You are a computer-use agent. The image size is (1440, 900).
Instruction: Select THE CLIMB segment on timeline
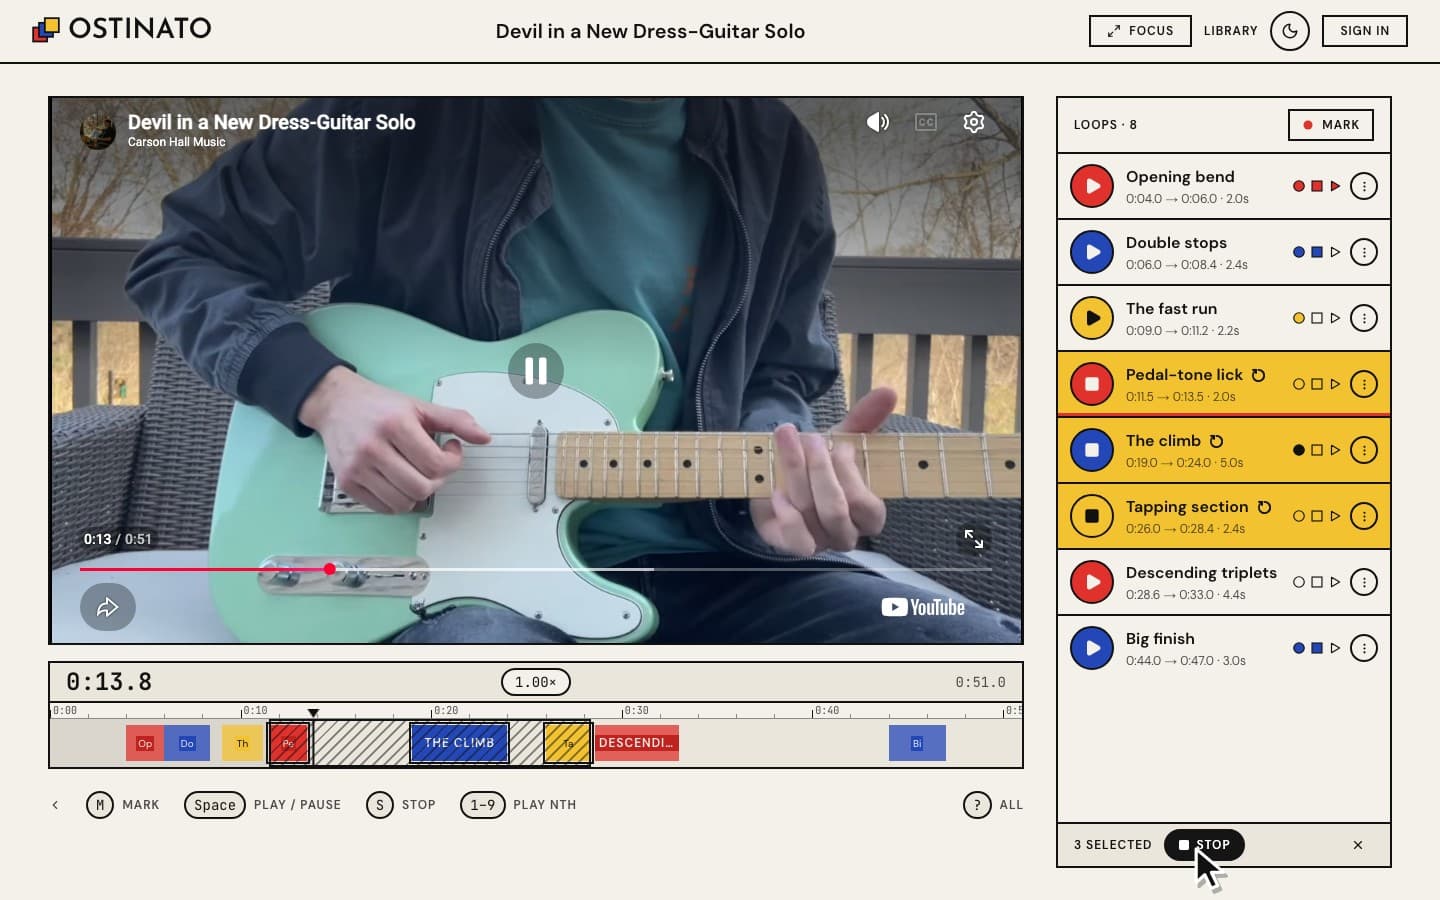click(459, 743)
